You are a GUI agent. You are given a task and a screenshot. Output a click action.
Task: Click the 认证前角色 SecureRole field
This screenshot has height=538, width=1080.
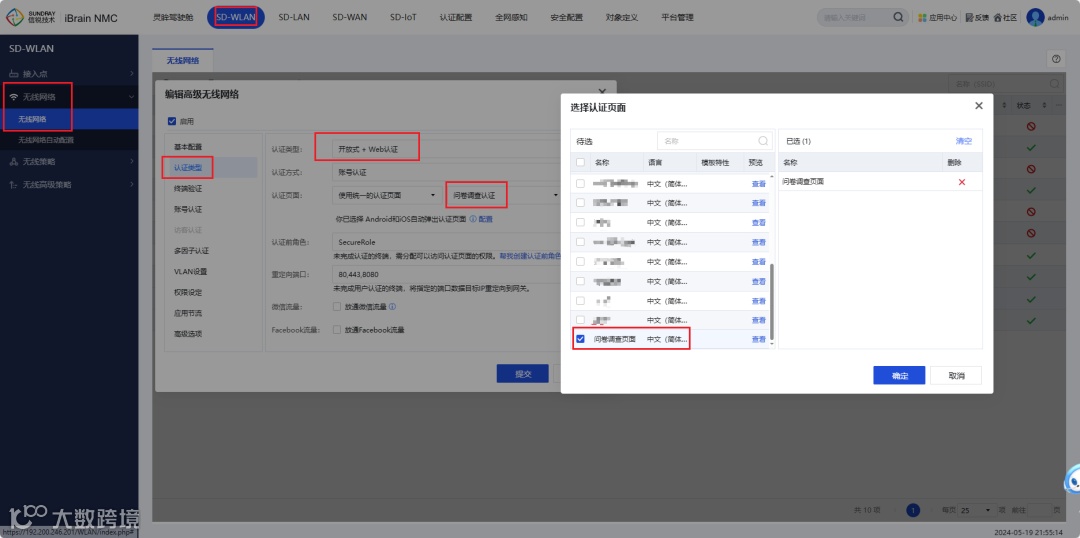coord(445,242)
